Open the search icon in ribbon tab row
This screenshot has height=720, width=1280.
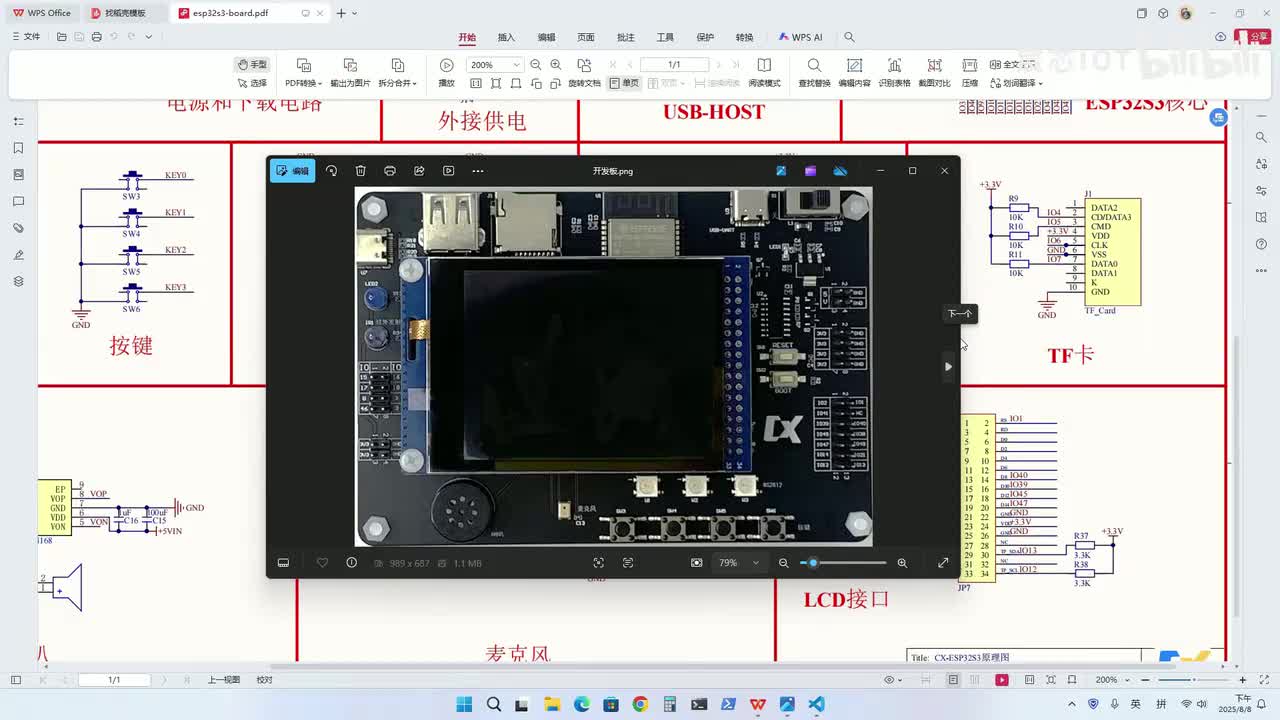point(849,37)
